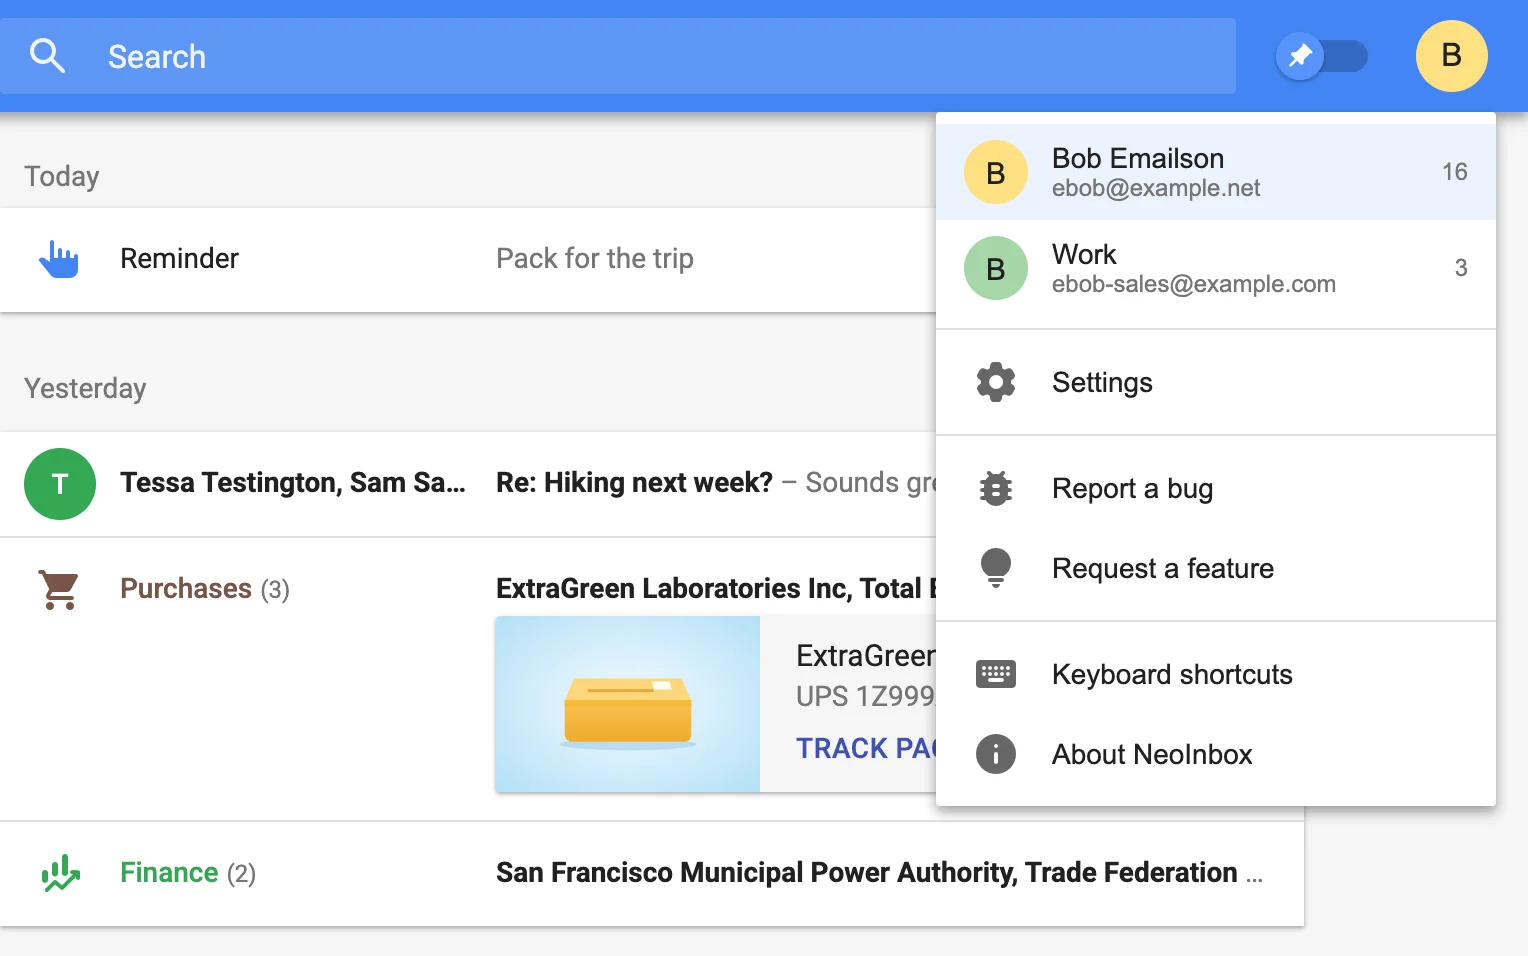Open Settings from the menu
Viewport: 1528px width, 956px height.
pyautogui.click(x=1216, y=382)
